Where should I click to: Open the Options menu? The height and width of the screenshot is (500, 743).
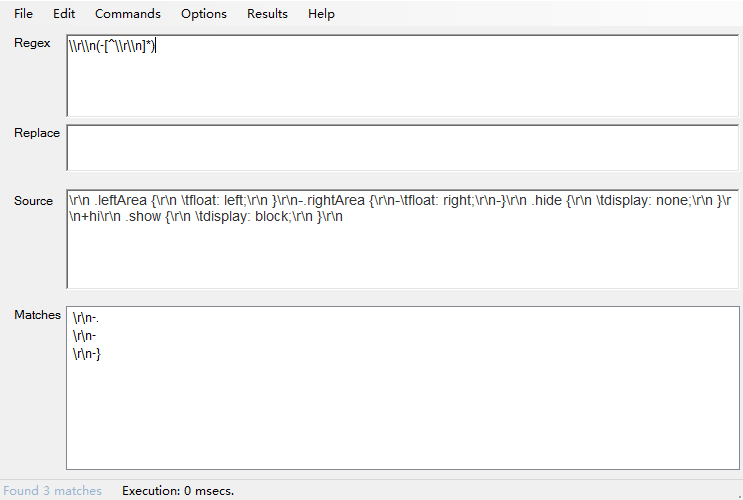[x=204, y=14]
